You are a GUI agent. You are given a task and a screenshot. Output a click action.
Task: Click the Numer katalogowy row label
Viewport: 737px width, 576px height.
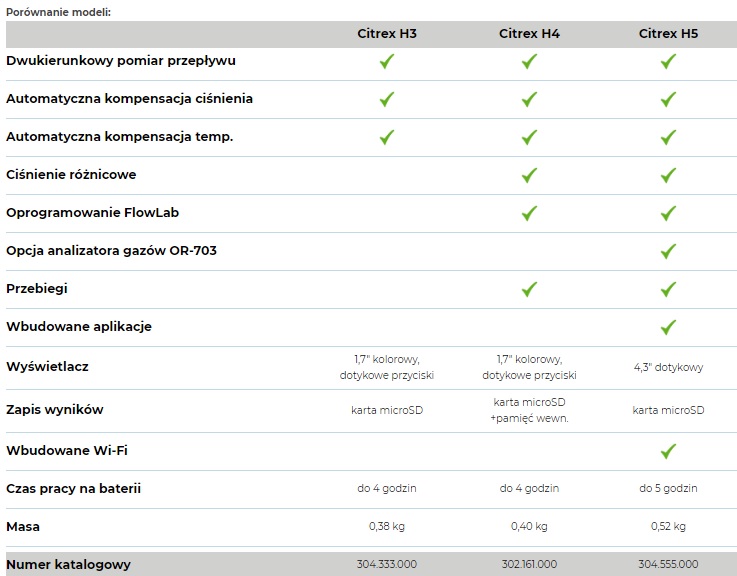coord(68,564)
